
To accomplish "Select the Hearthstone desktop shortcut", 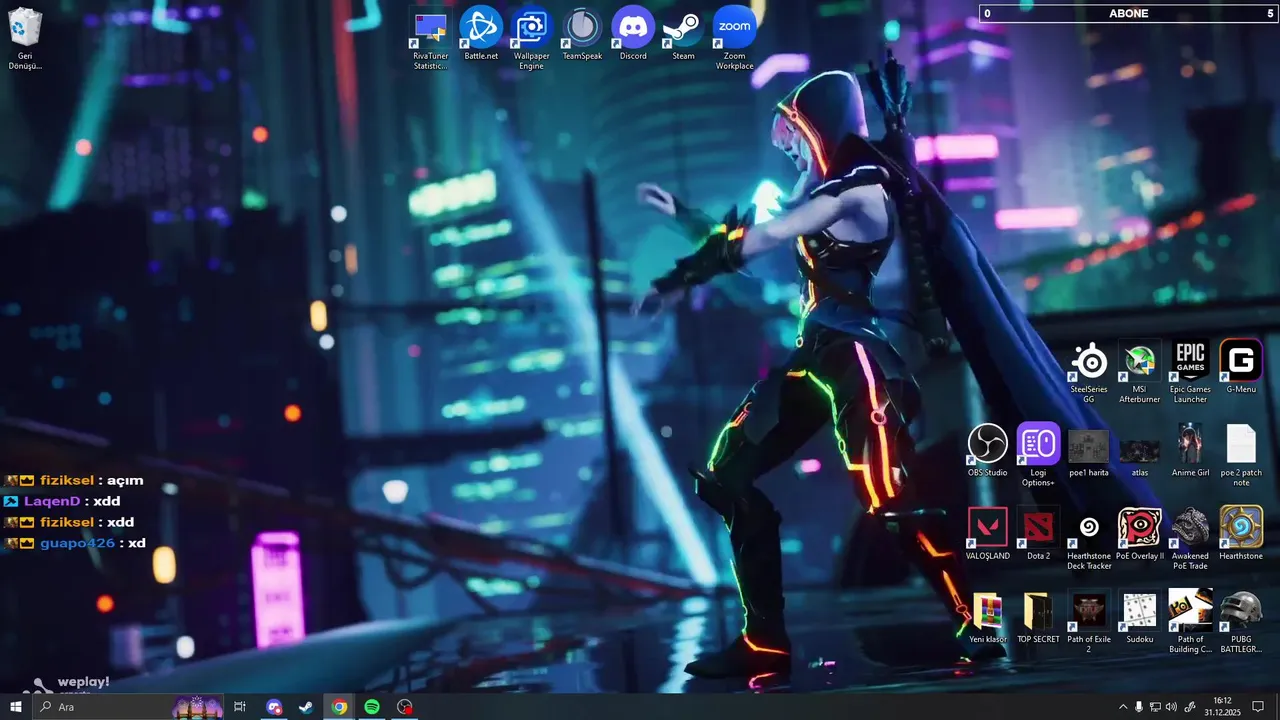I will click(1241, 533).
